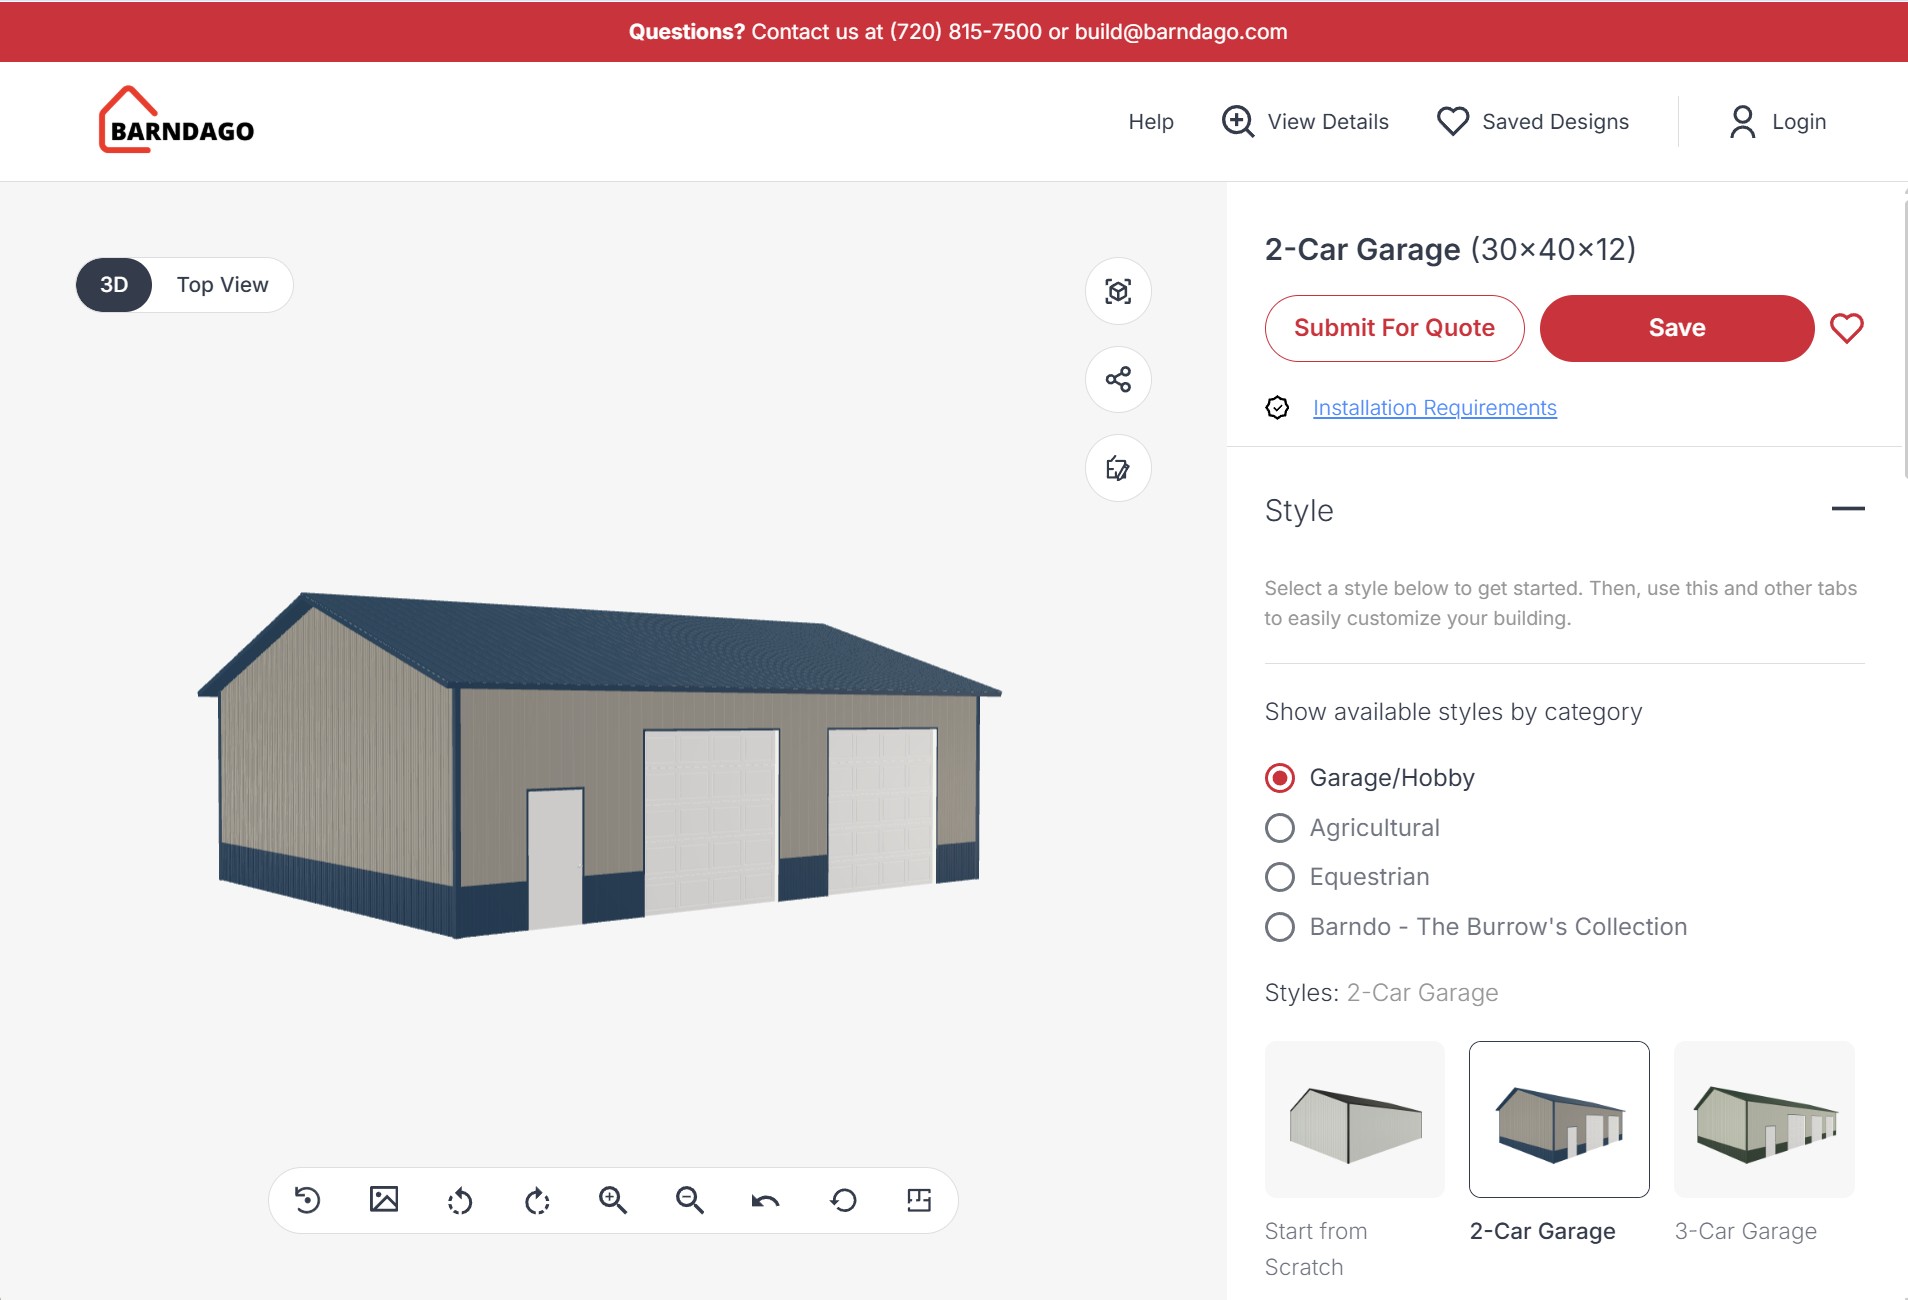
Task: Click the reset view icon with center dot
Action: (307, 1200)
